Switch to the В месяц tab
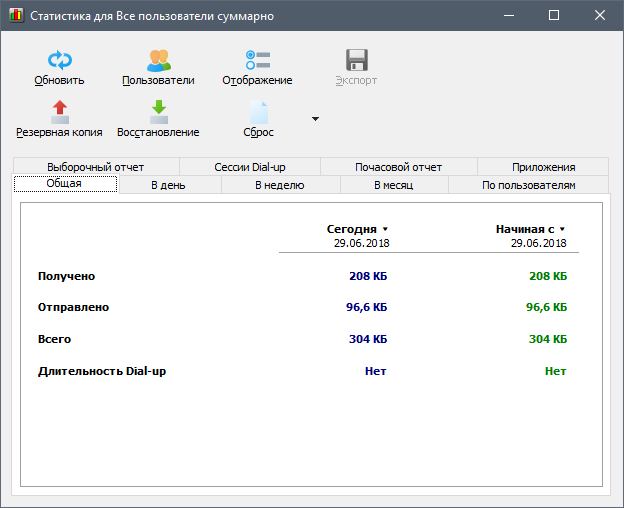Viewport: 624px width, 508px height. point(394,185)
